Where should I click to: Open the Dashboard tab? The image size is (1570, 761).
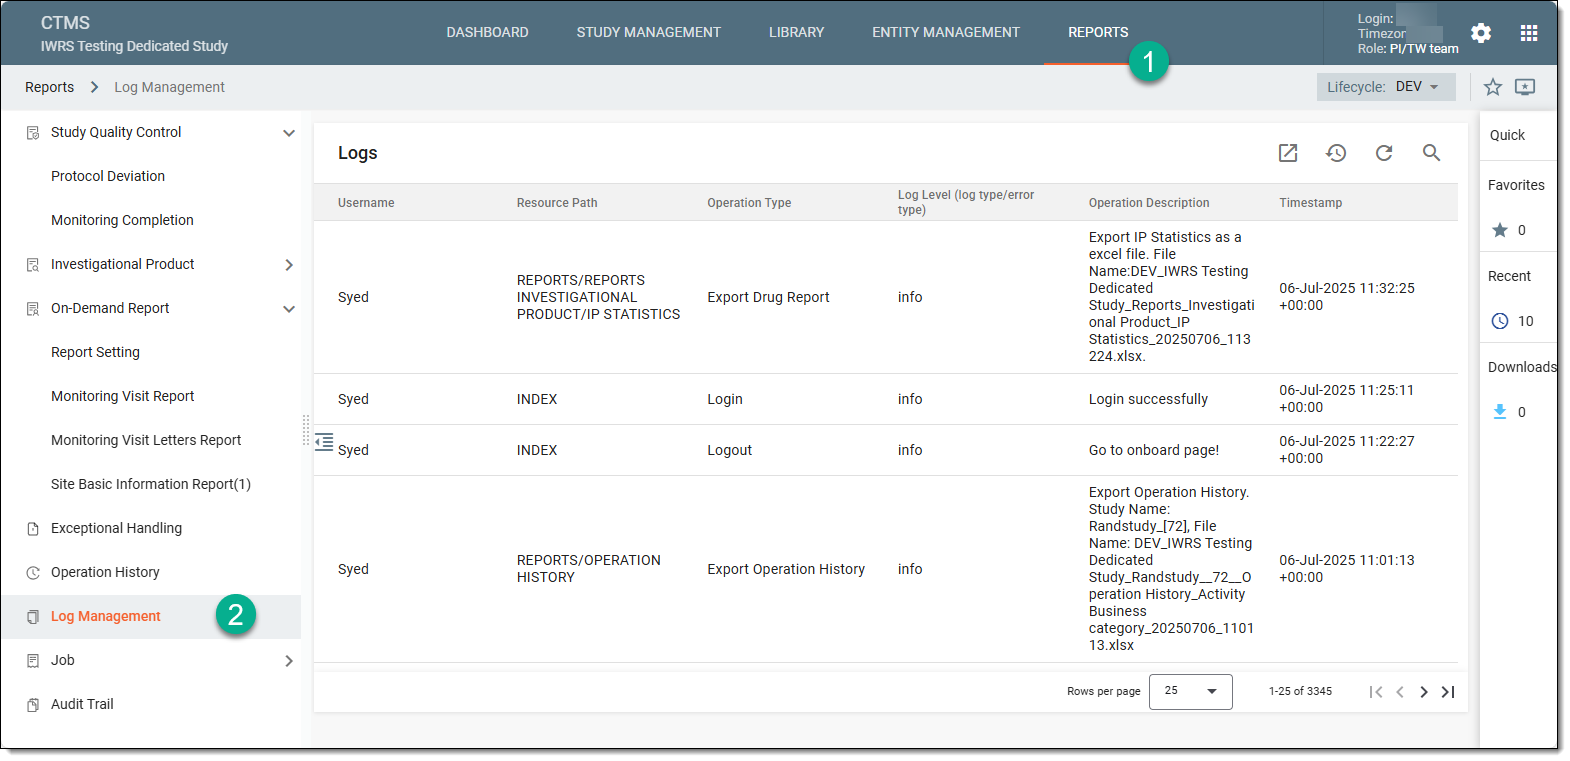coord(488,32)
